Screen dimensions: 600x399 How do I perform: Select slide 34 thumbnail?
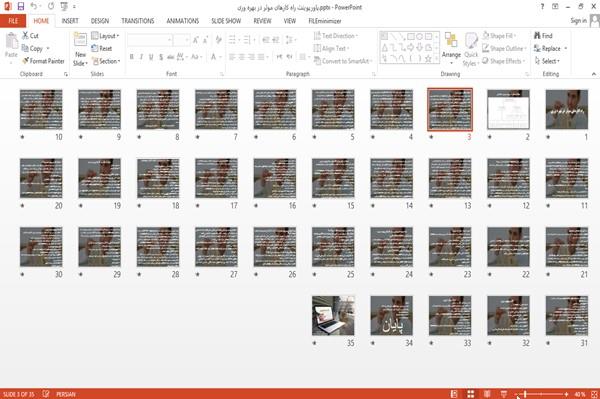[391, 316]
